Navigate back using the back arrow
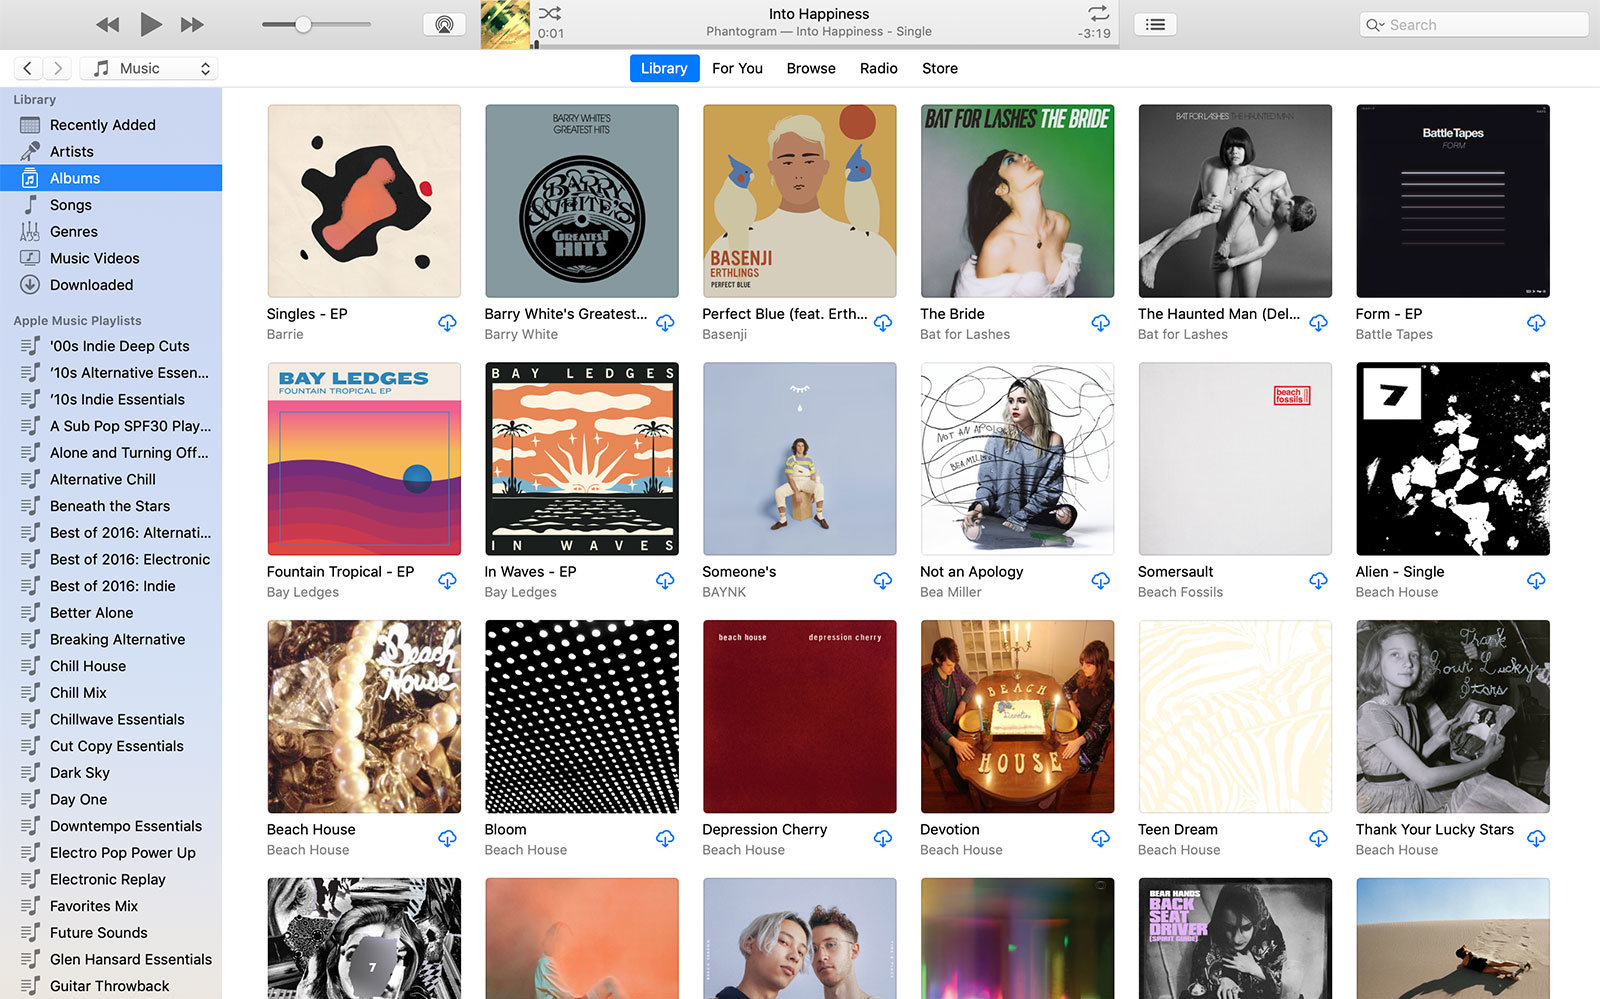1600x999 pixels. pos(27,67)
